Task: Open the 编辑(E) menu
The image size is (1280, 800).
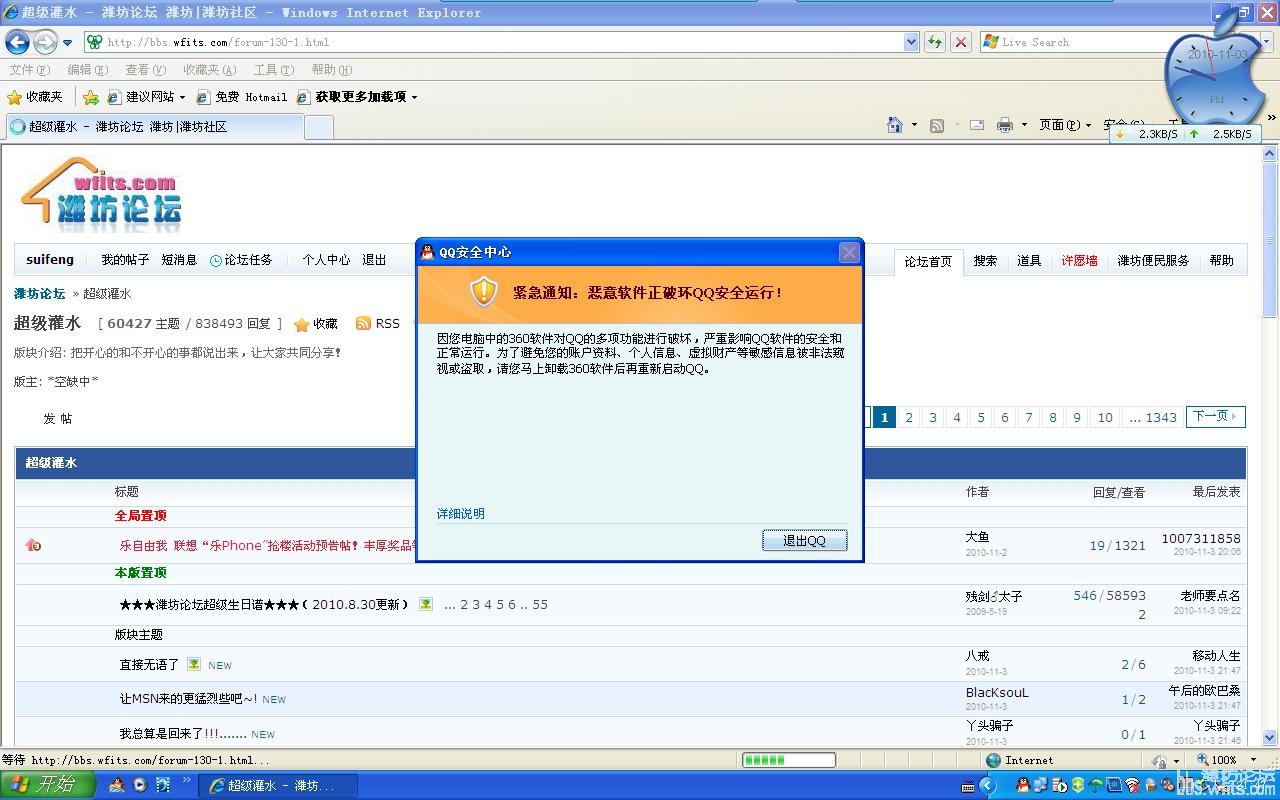Action: coord(87,70)
